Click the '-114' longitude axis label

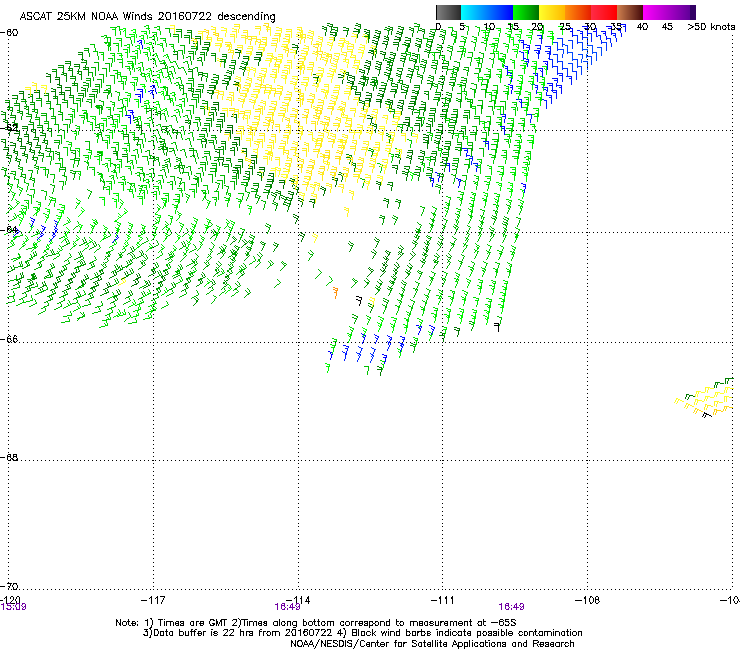298,600
